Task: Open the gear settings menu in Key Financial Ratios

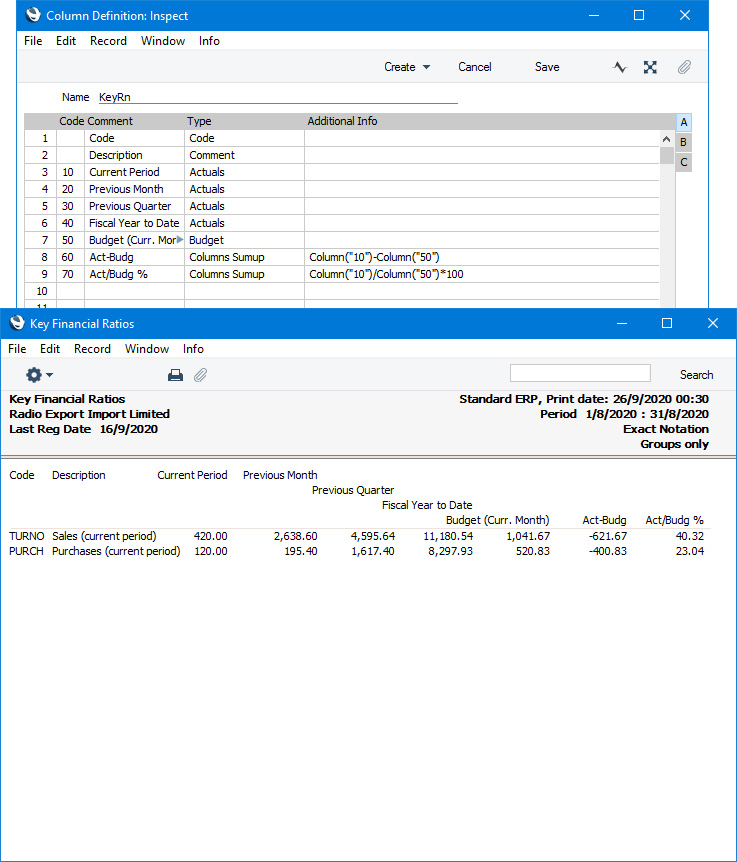Action: click(x=39, y=375)
